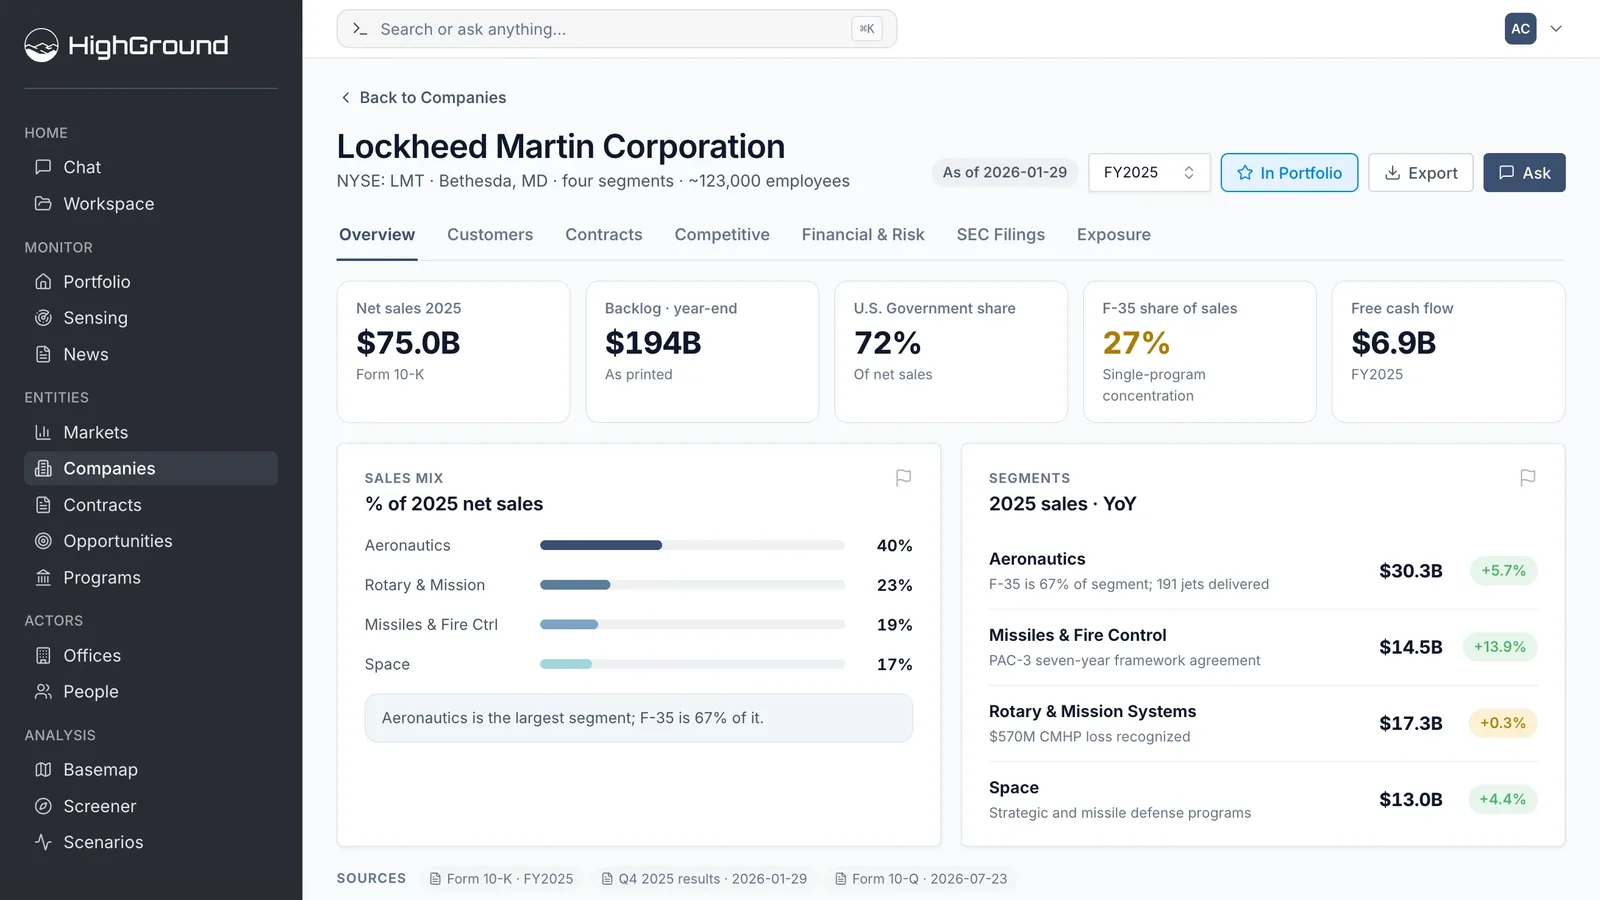Open Opportunities in the sidebar

click(x=151, y=541)
